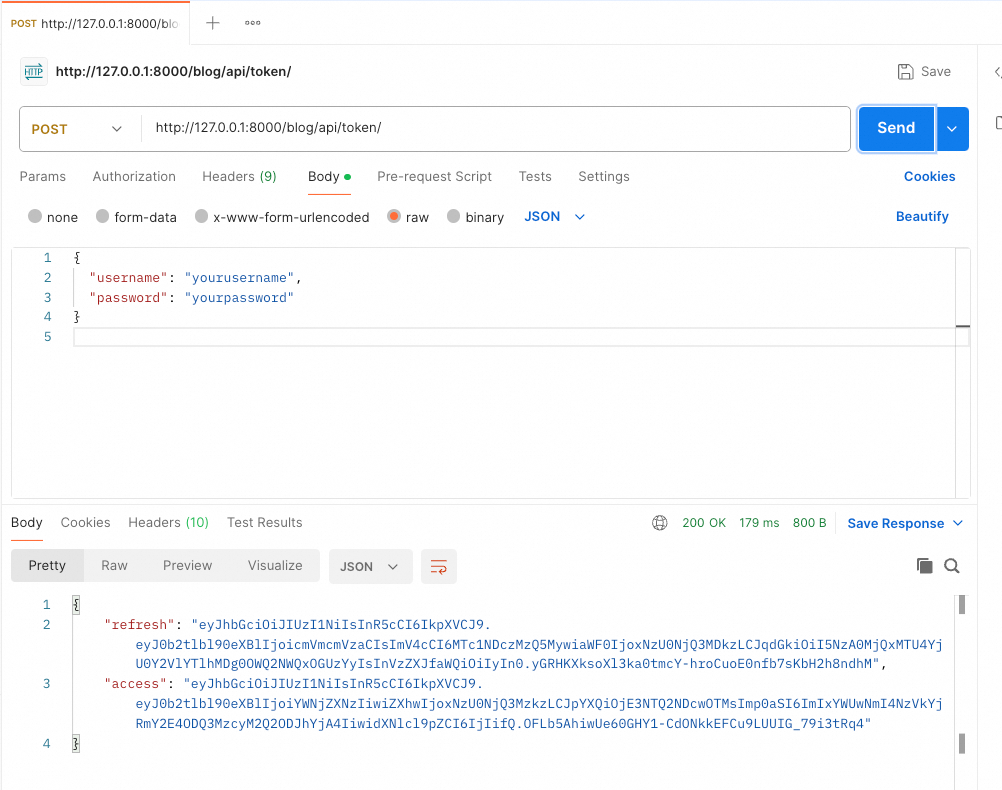Click the request title blog/api/token
Screen dimensions: 1002x790
point(173,72)
